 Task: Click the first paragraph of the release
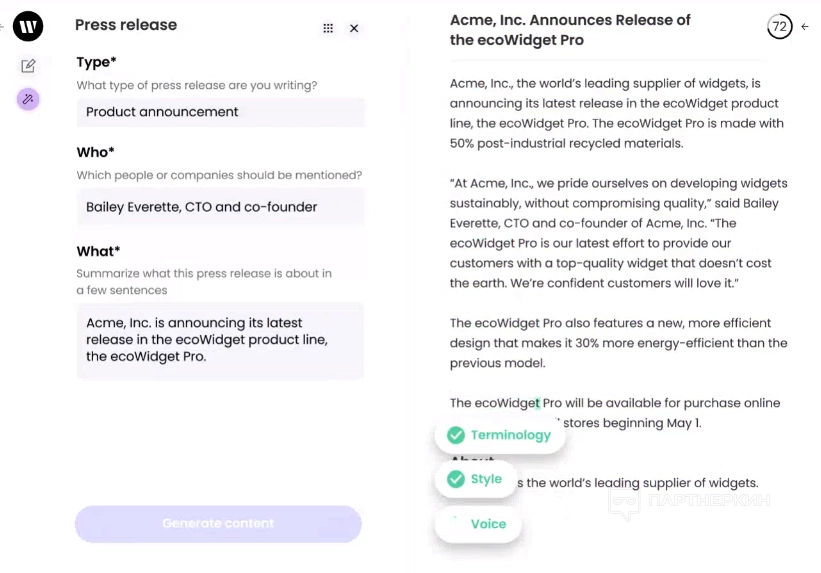point(616,113)
